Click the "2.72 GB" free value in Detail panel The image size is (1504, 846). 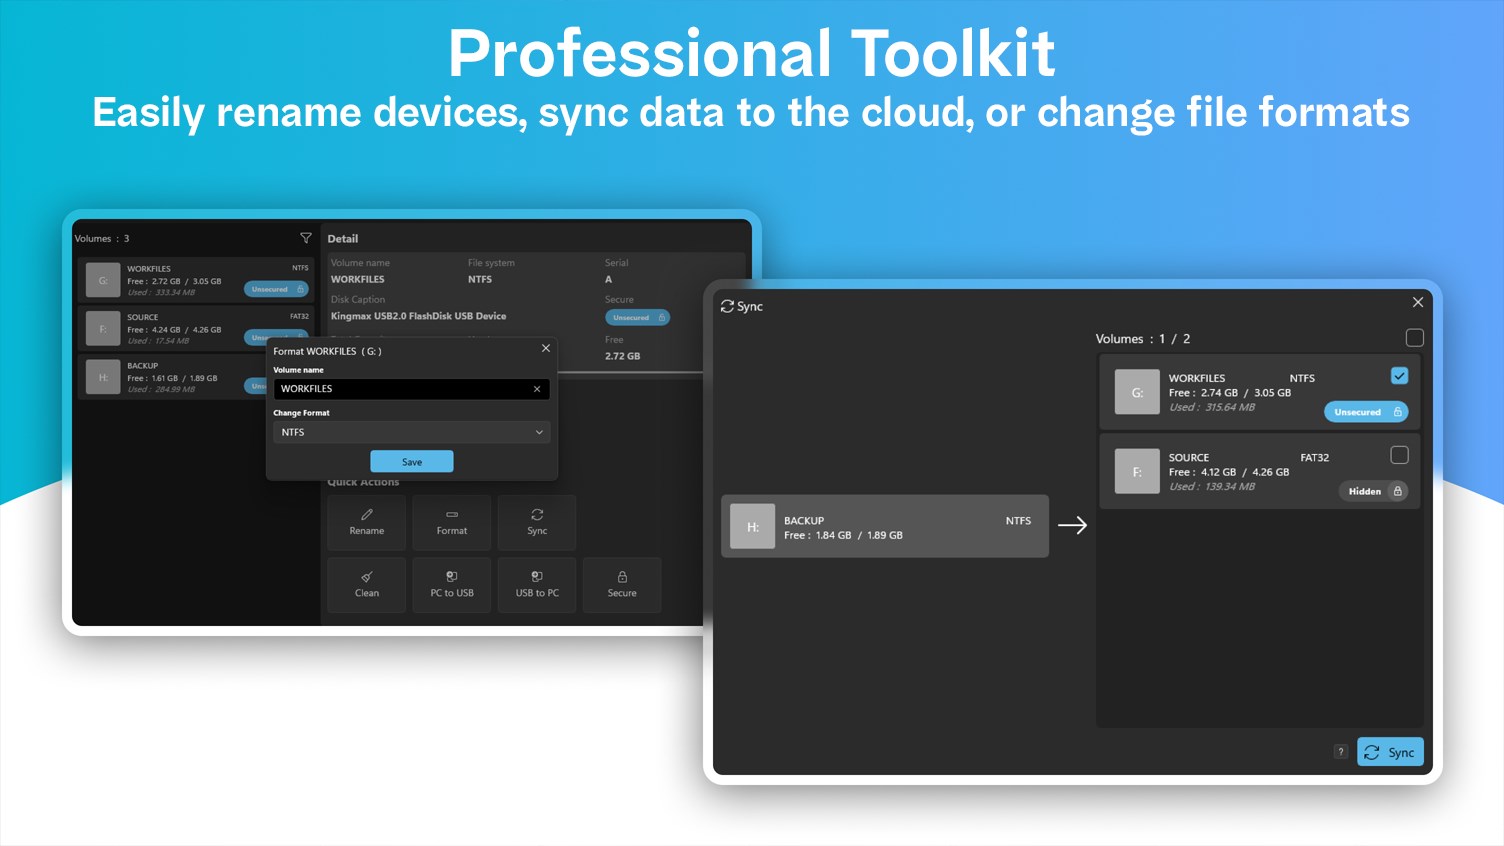[x=622, y=356]
